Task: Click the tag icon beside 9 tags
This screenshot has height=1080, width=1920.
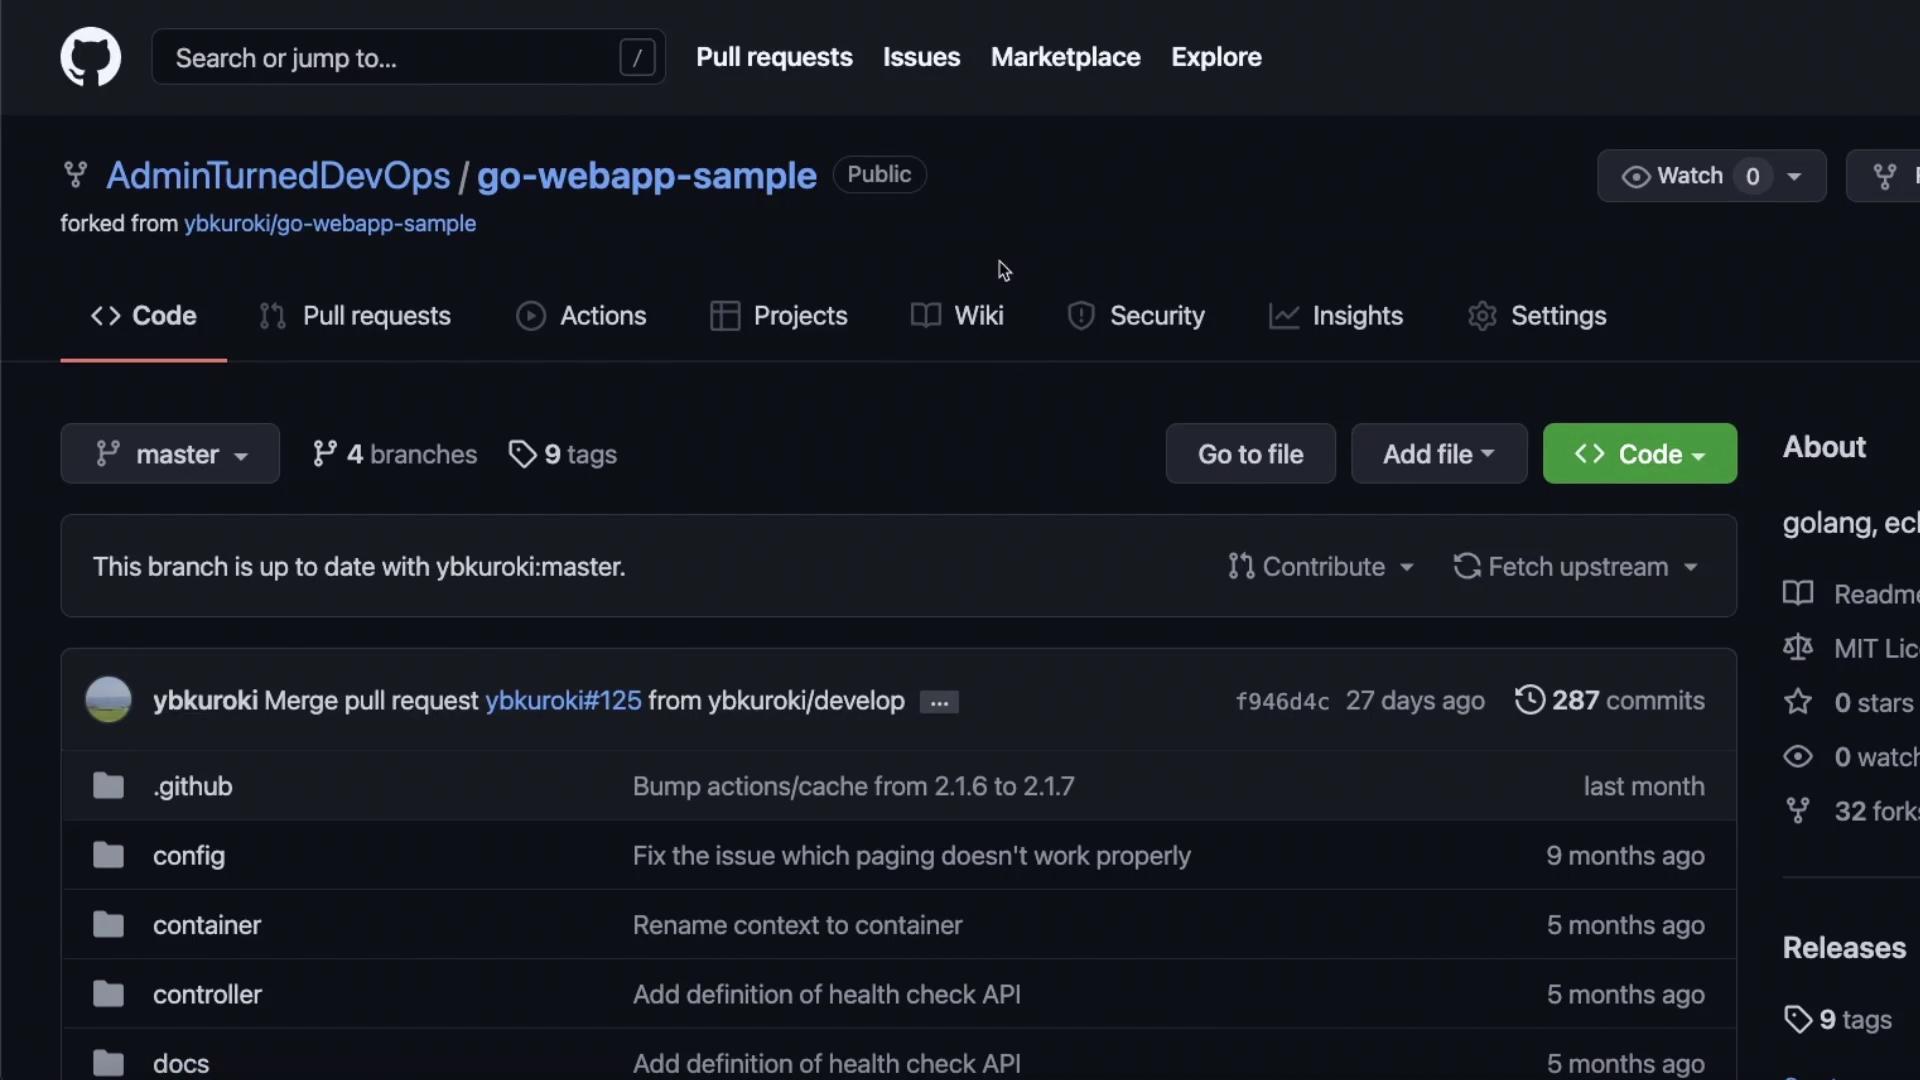Action: [522, 454]
